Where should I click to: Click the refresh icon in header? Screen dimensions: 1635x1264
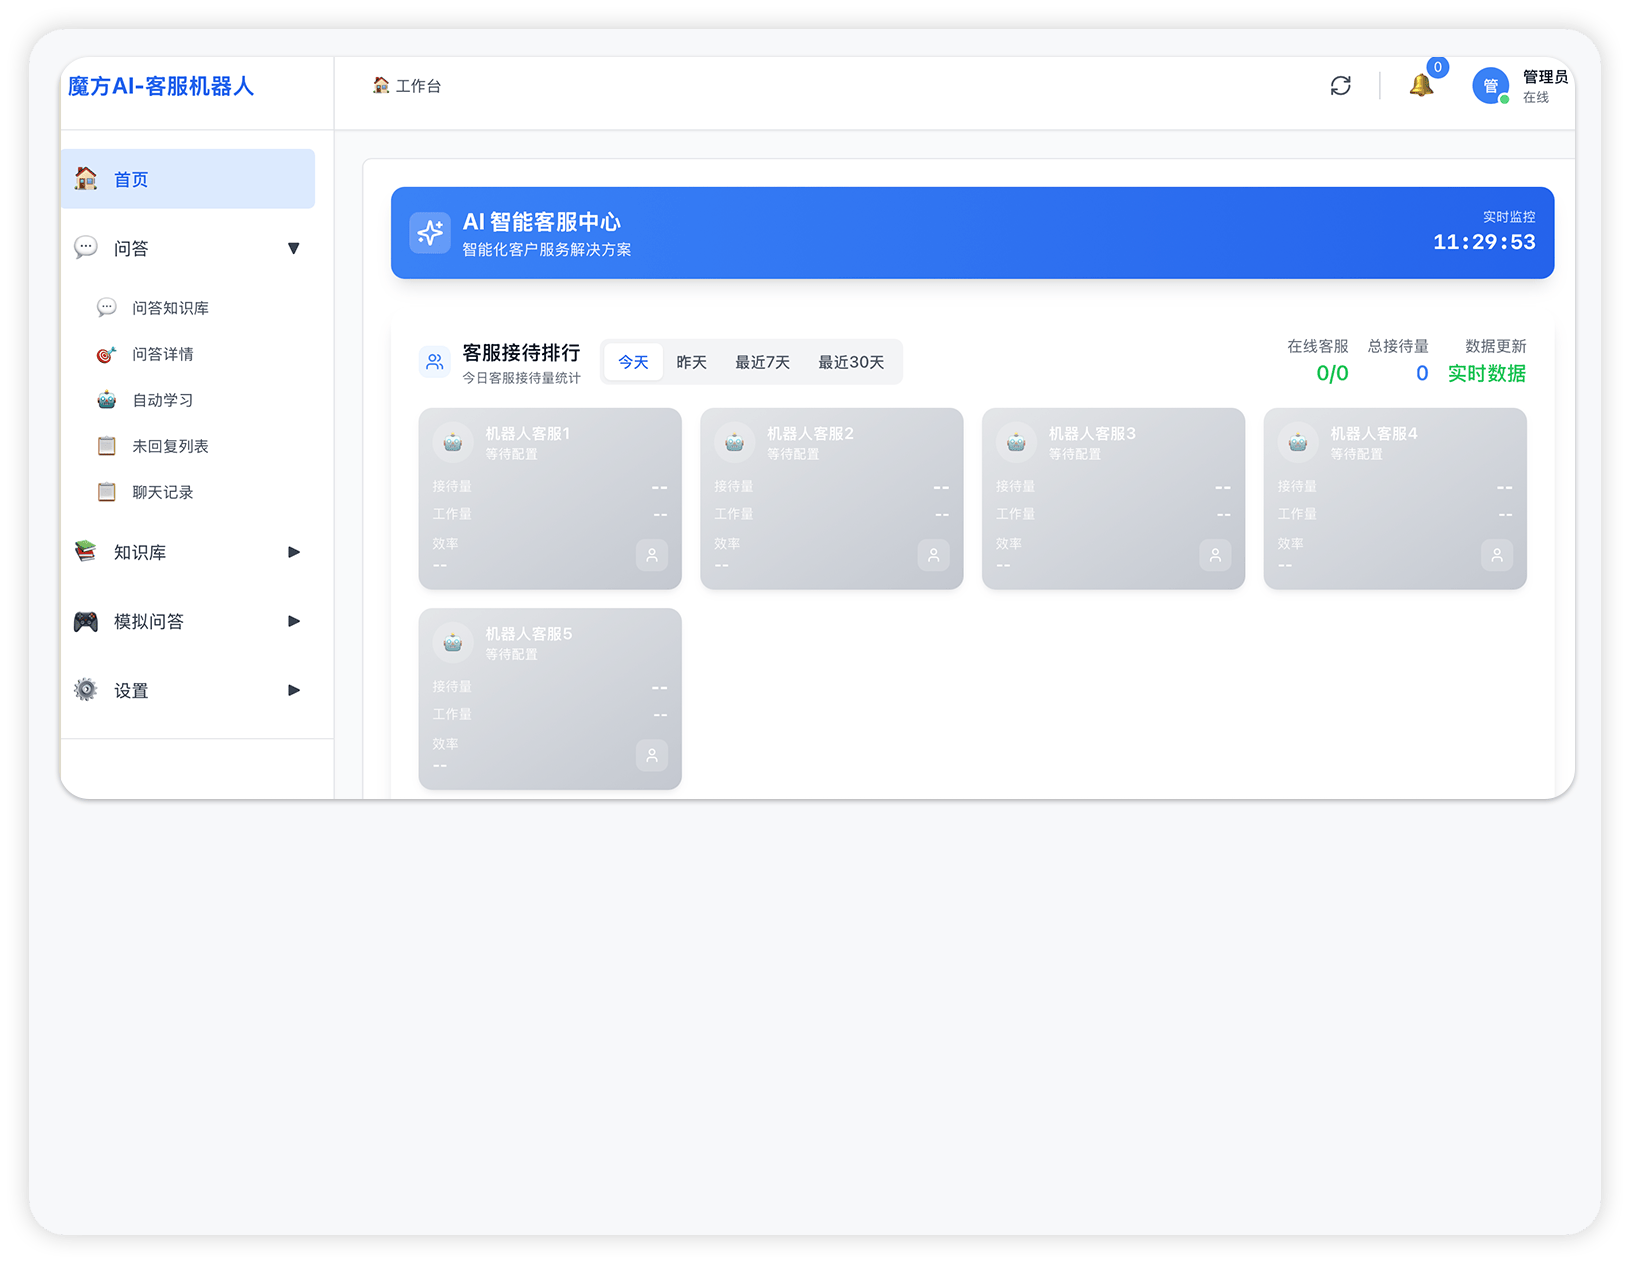pos(1340,86)
